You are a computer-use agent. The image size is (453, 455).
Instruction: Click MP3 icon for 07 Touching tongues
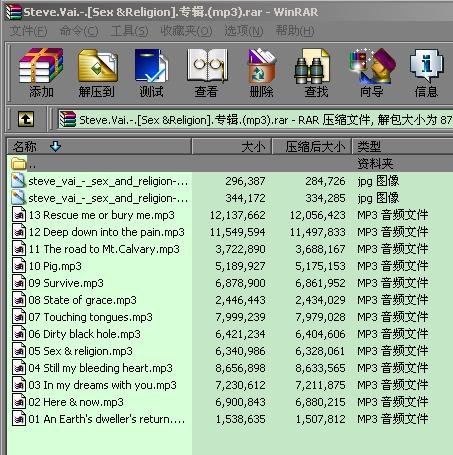click(x=19, y=317)
